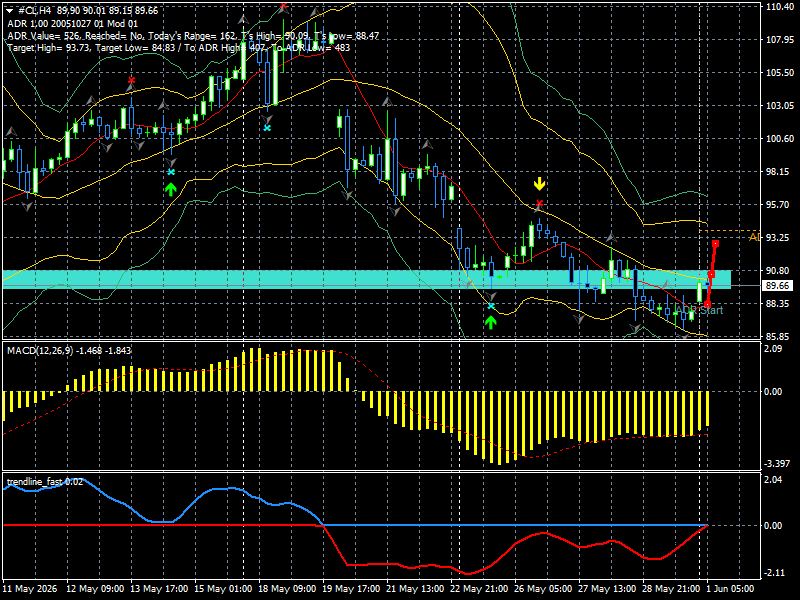The image size is (800, 600).
Task: Click the 85.85 price scale label
Action: click(780, 337)
